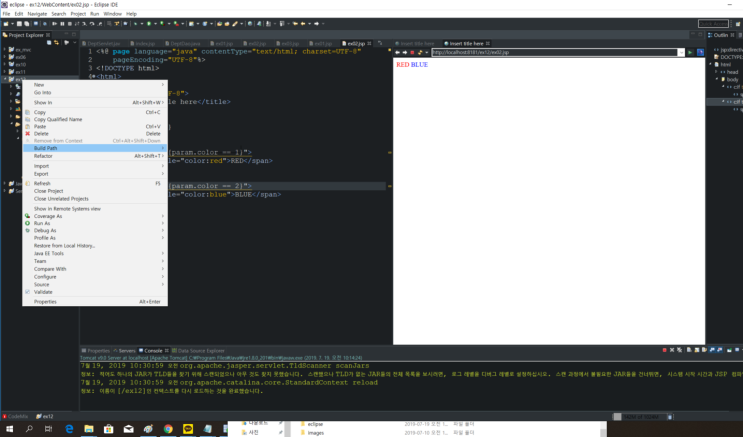Switch to DeptServlet.java editor tab
The height and width of the screenshot is (437, 743).
coord(100,44)
